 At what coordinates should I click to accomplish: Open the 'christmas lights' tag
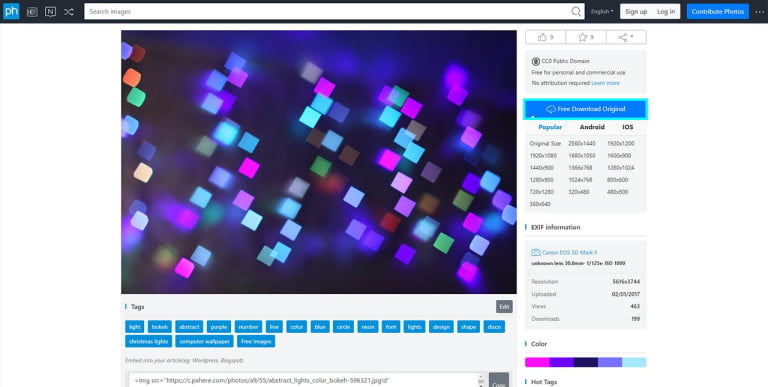pyautogui.click(x=148, y=341)
